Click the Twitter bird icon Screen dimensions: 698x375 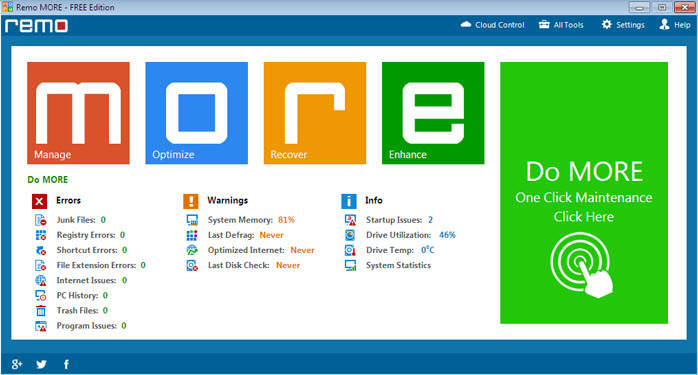coord(41,364)
